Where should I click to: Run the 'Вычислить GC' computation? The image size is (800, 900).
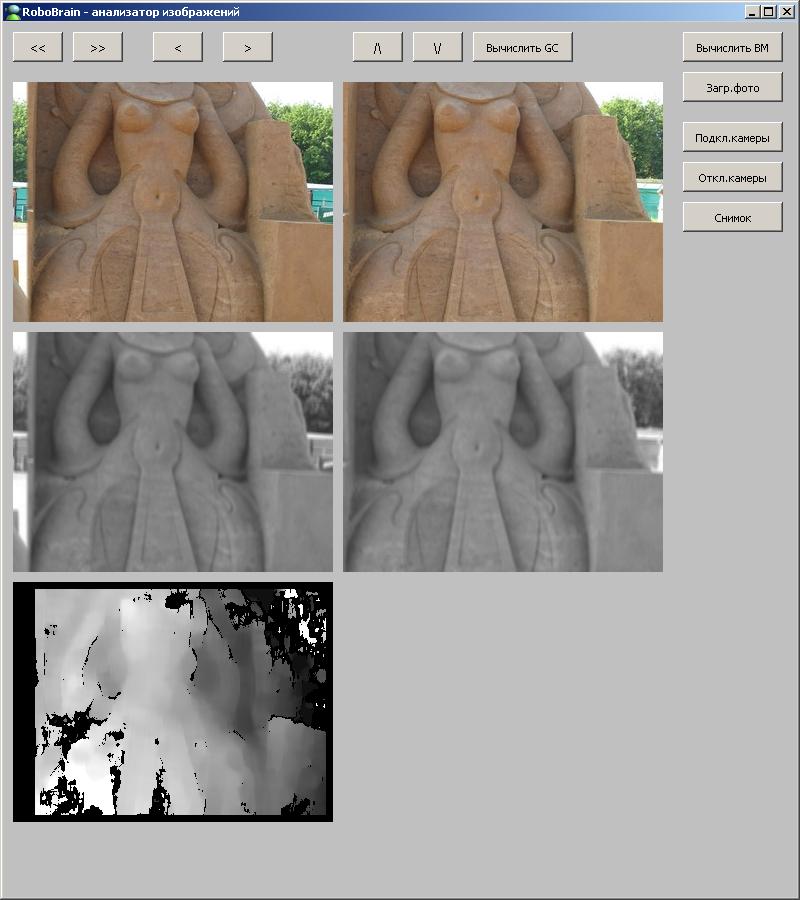point(522,47)
